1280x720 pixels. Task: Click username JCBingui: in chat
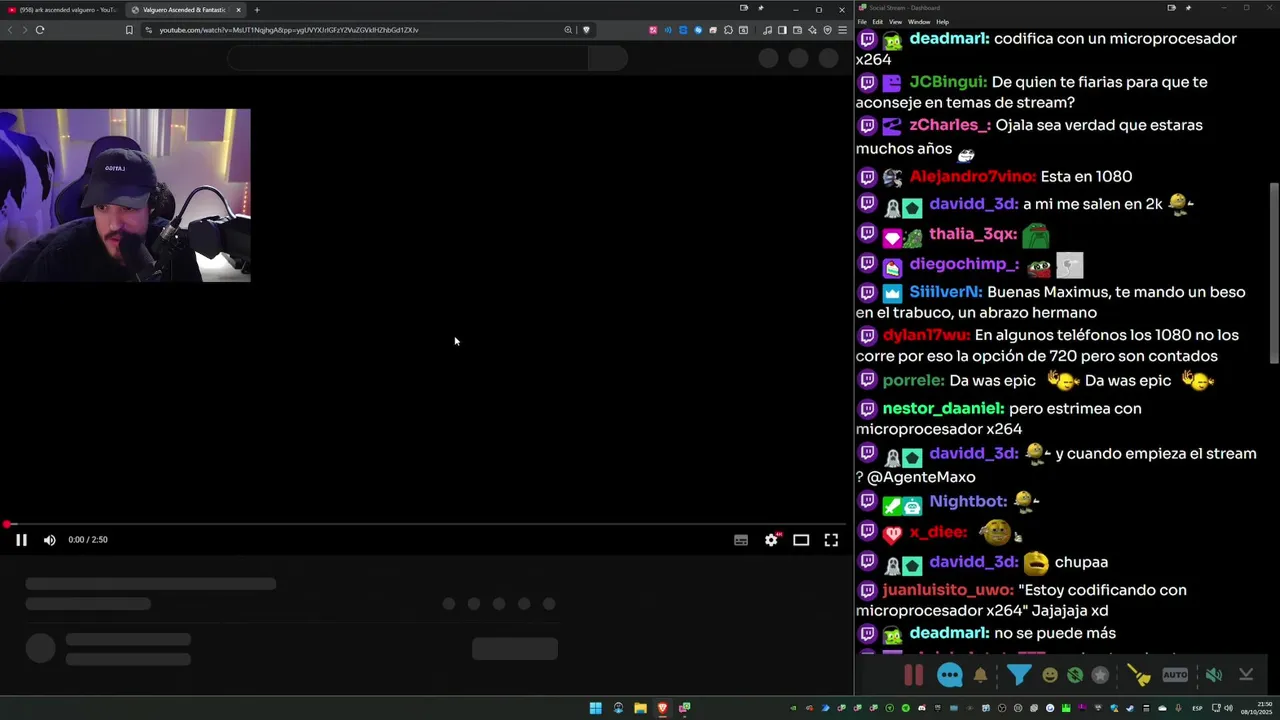948,82
